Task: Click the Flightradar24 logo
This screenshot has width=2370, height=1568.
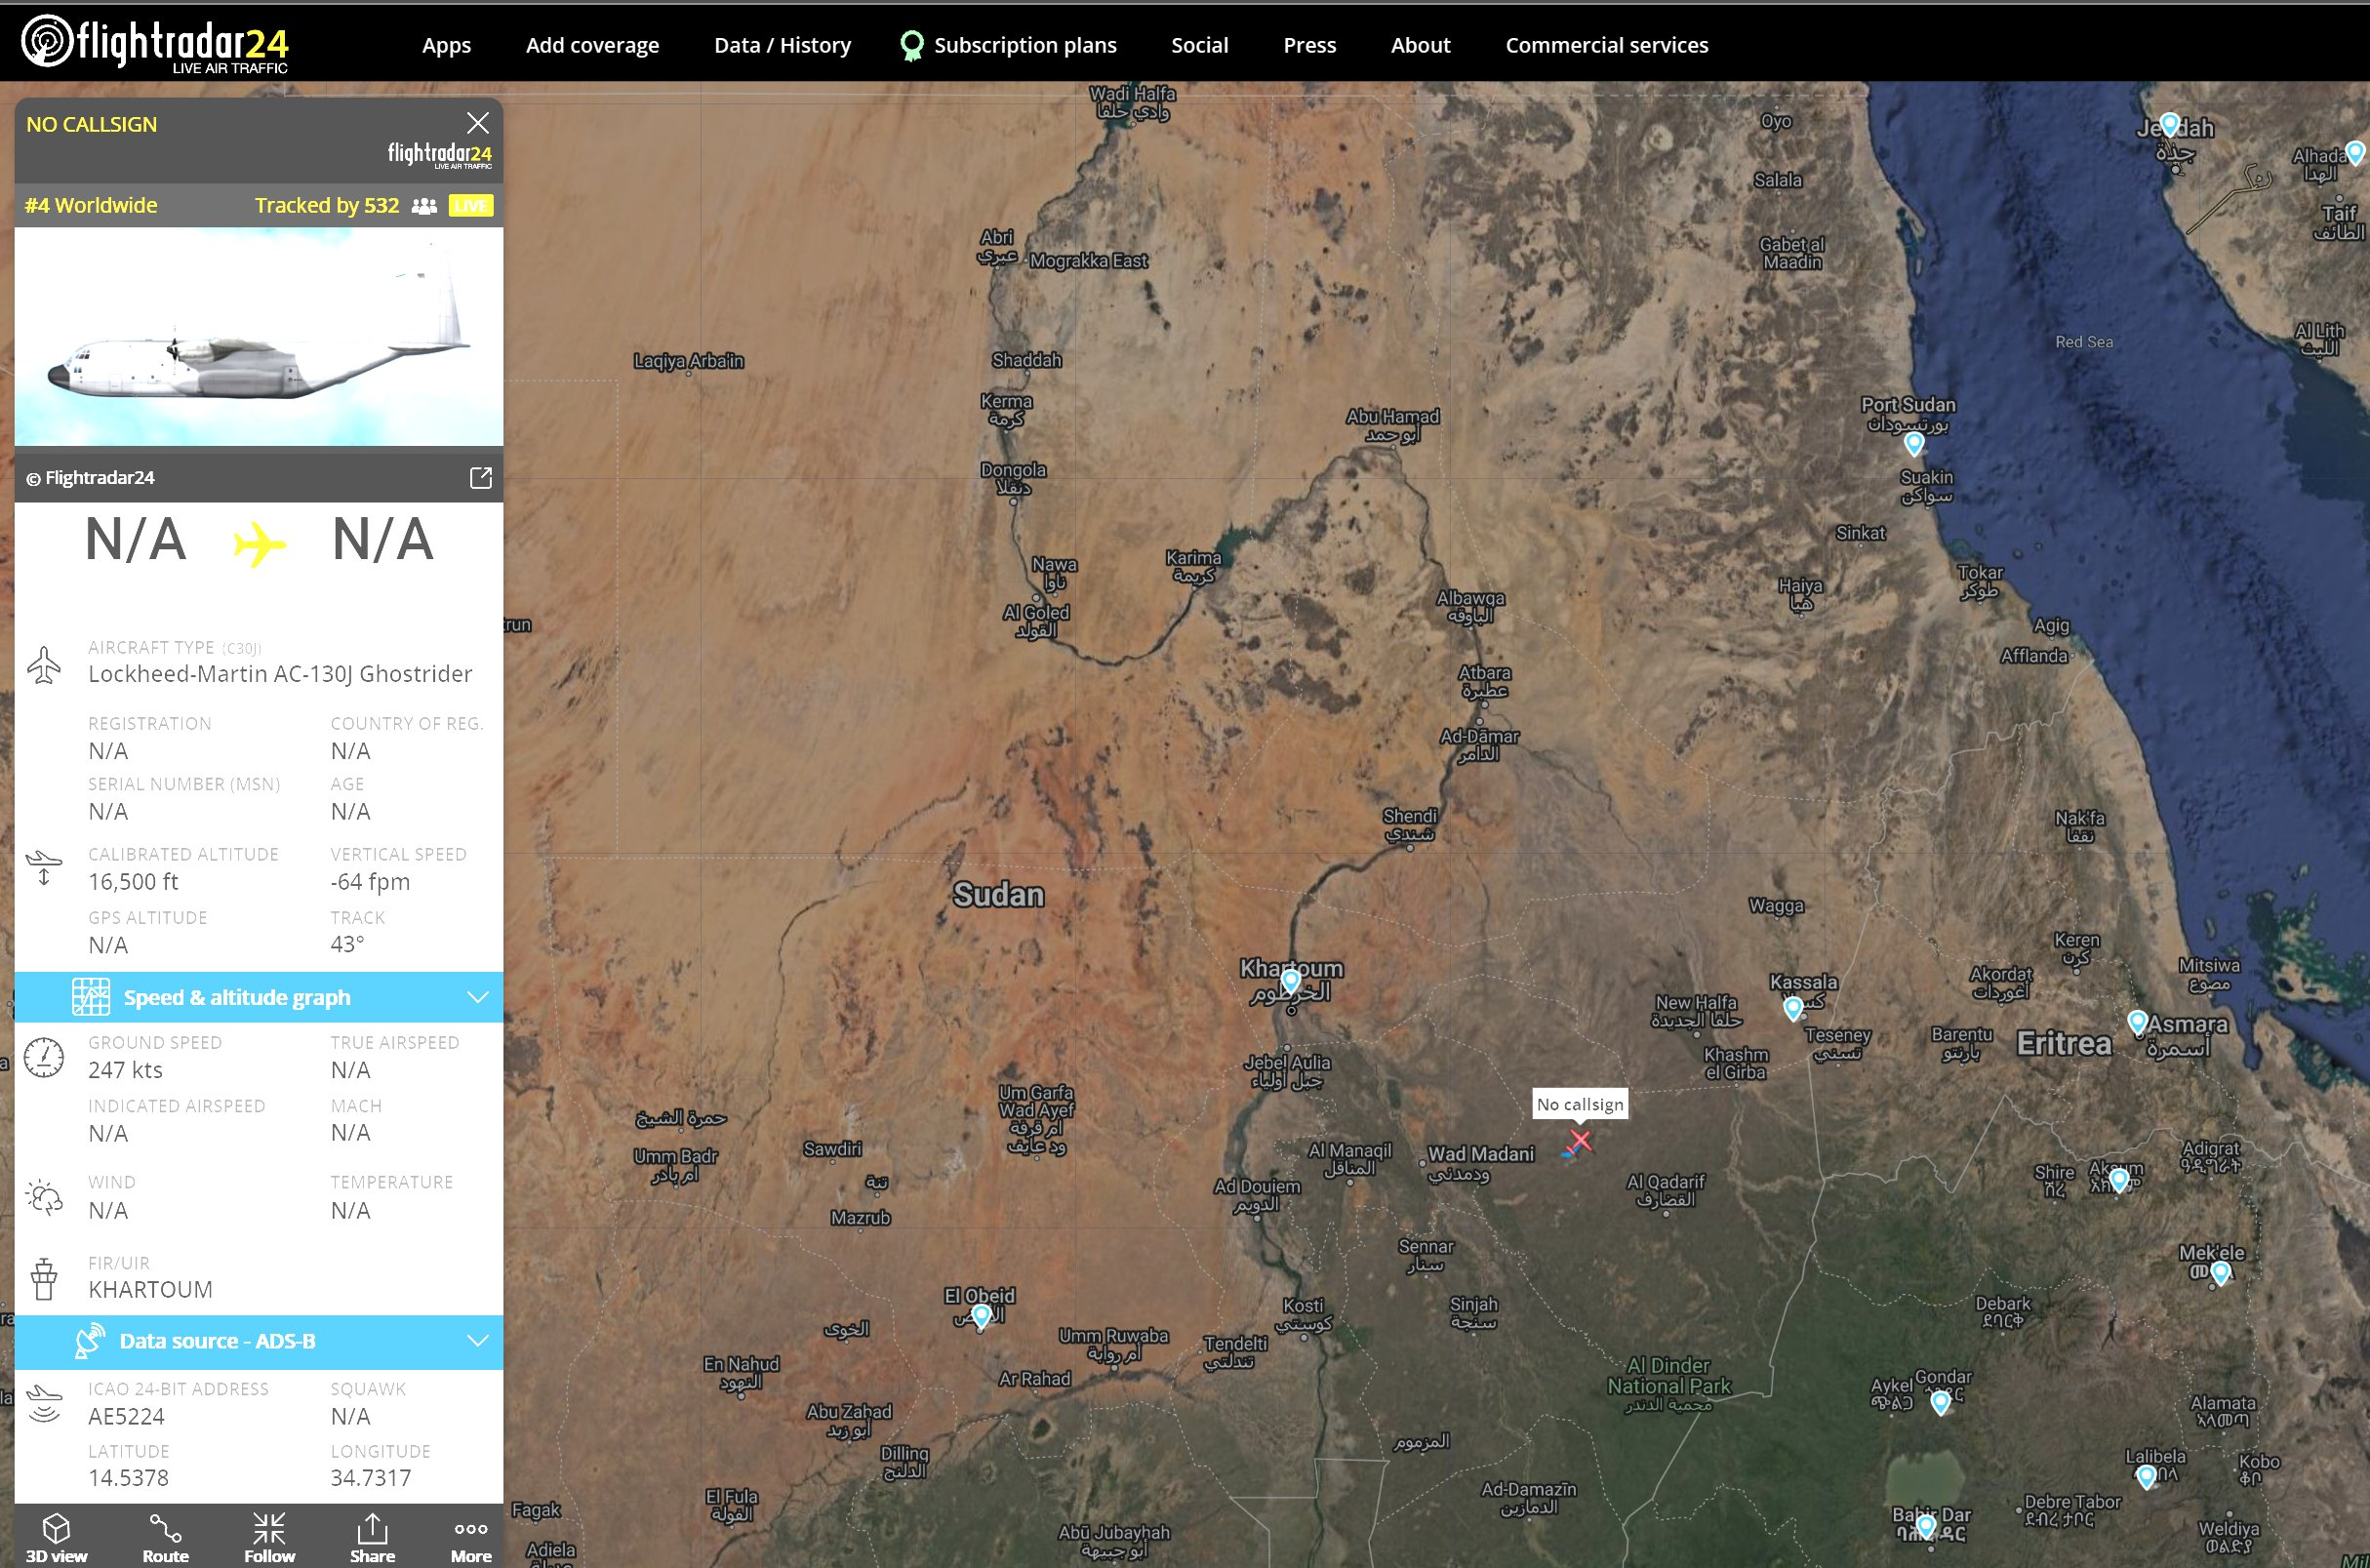Action: point(156,44)
